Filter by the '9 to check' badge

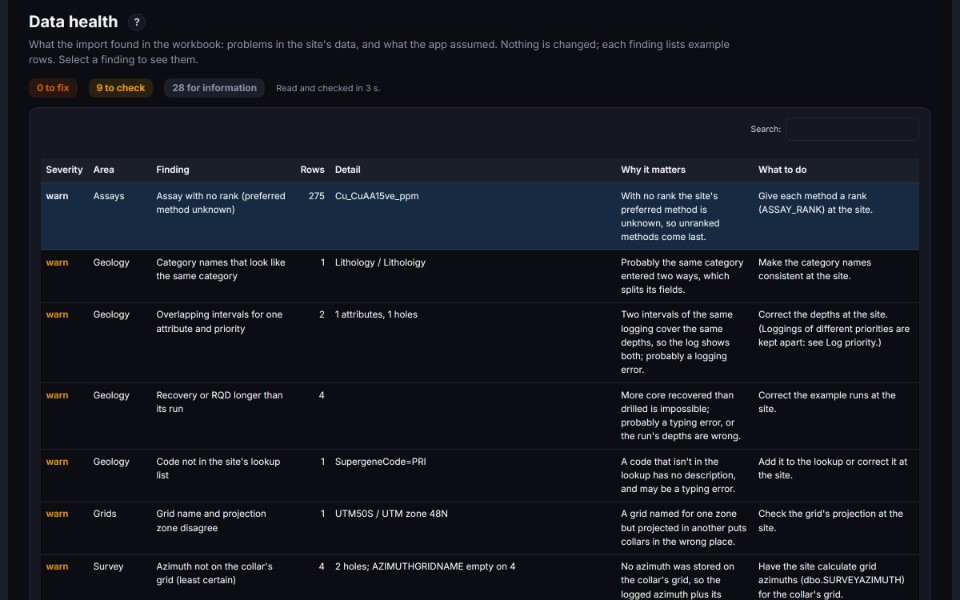(121, 88)
